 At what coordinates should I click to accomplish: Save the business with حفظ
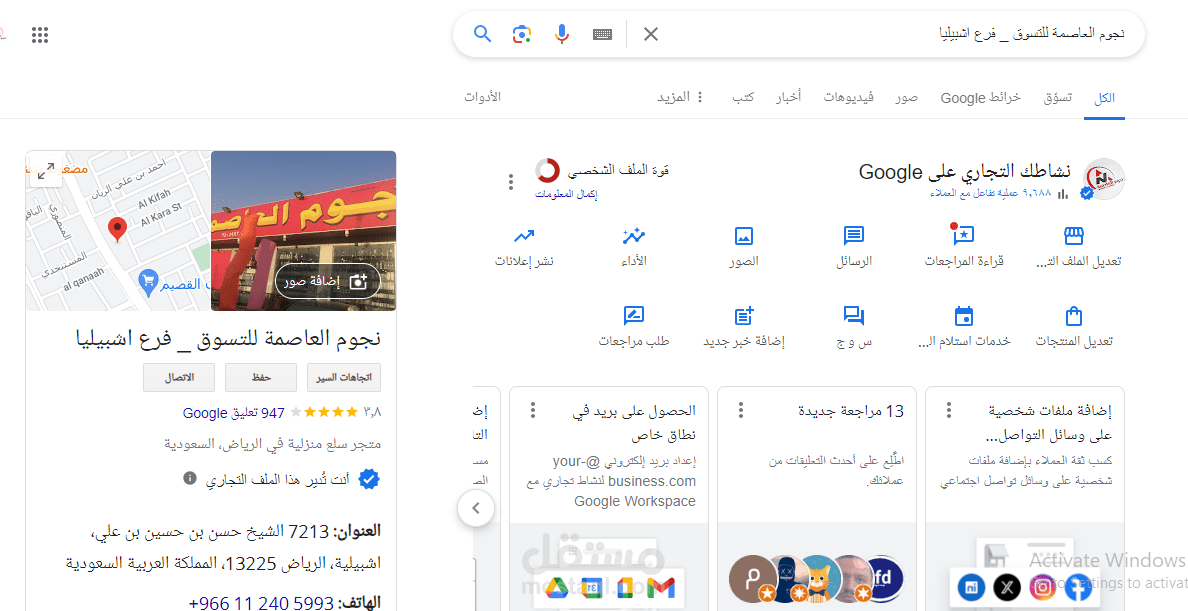pos(260,377)
